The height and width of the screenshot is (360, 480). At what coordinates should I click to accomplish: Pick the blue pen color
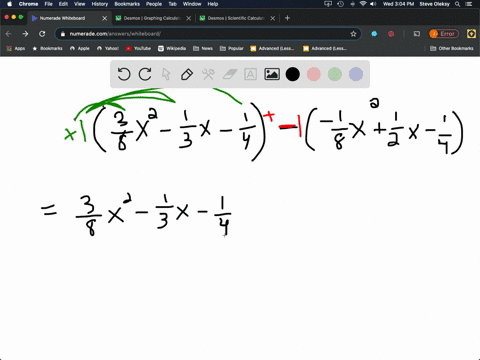coord(356,74)
